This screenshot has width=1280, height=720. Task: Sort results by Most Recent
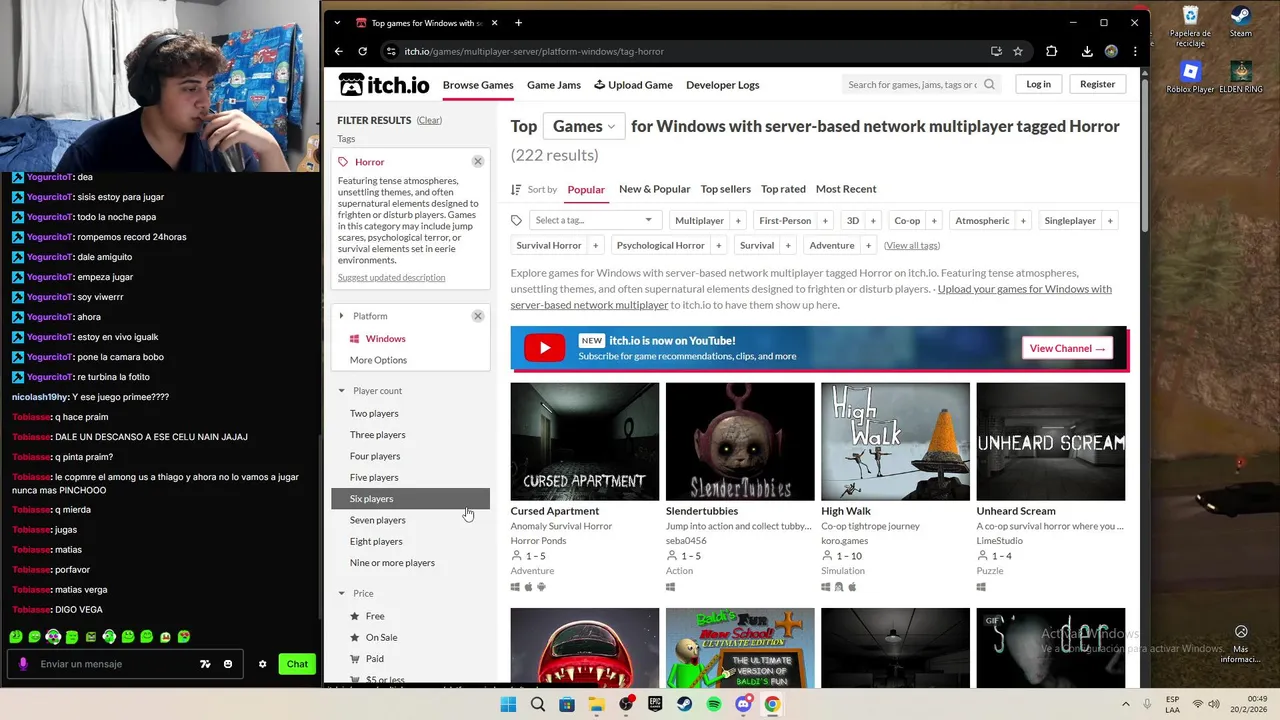point(846,189)
